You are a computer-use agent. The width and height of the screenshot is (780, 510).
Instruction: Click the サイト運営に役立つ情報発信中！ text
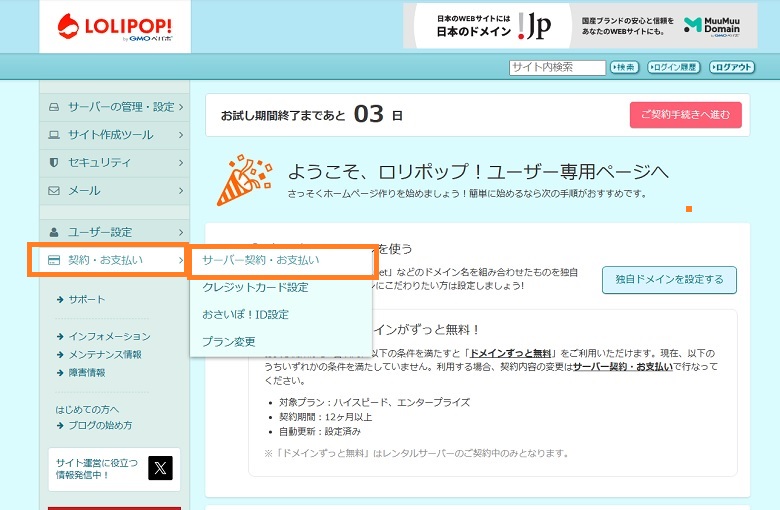pyautogui.click(x=97, y=469)
